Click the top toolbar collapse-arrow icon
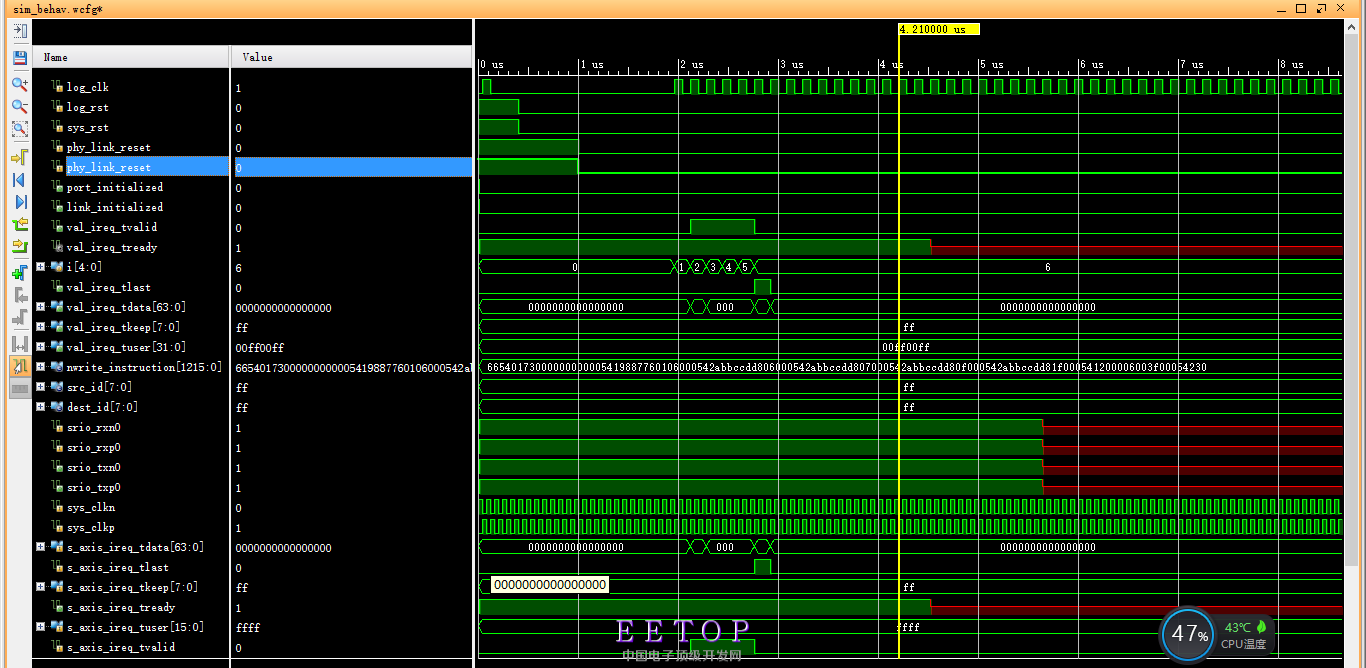1366x668 pixels. pyautogui.click(x=19, y=31)
